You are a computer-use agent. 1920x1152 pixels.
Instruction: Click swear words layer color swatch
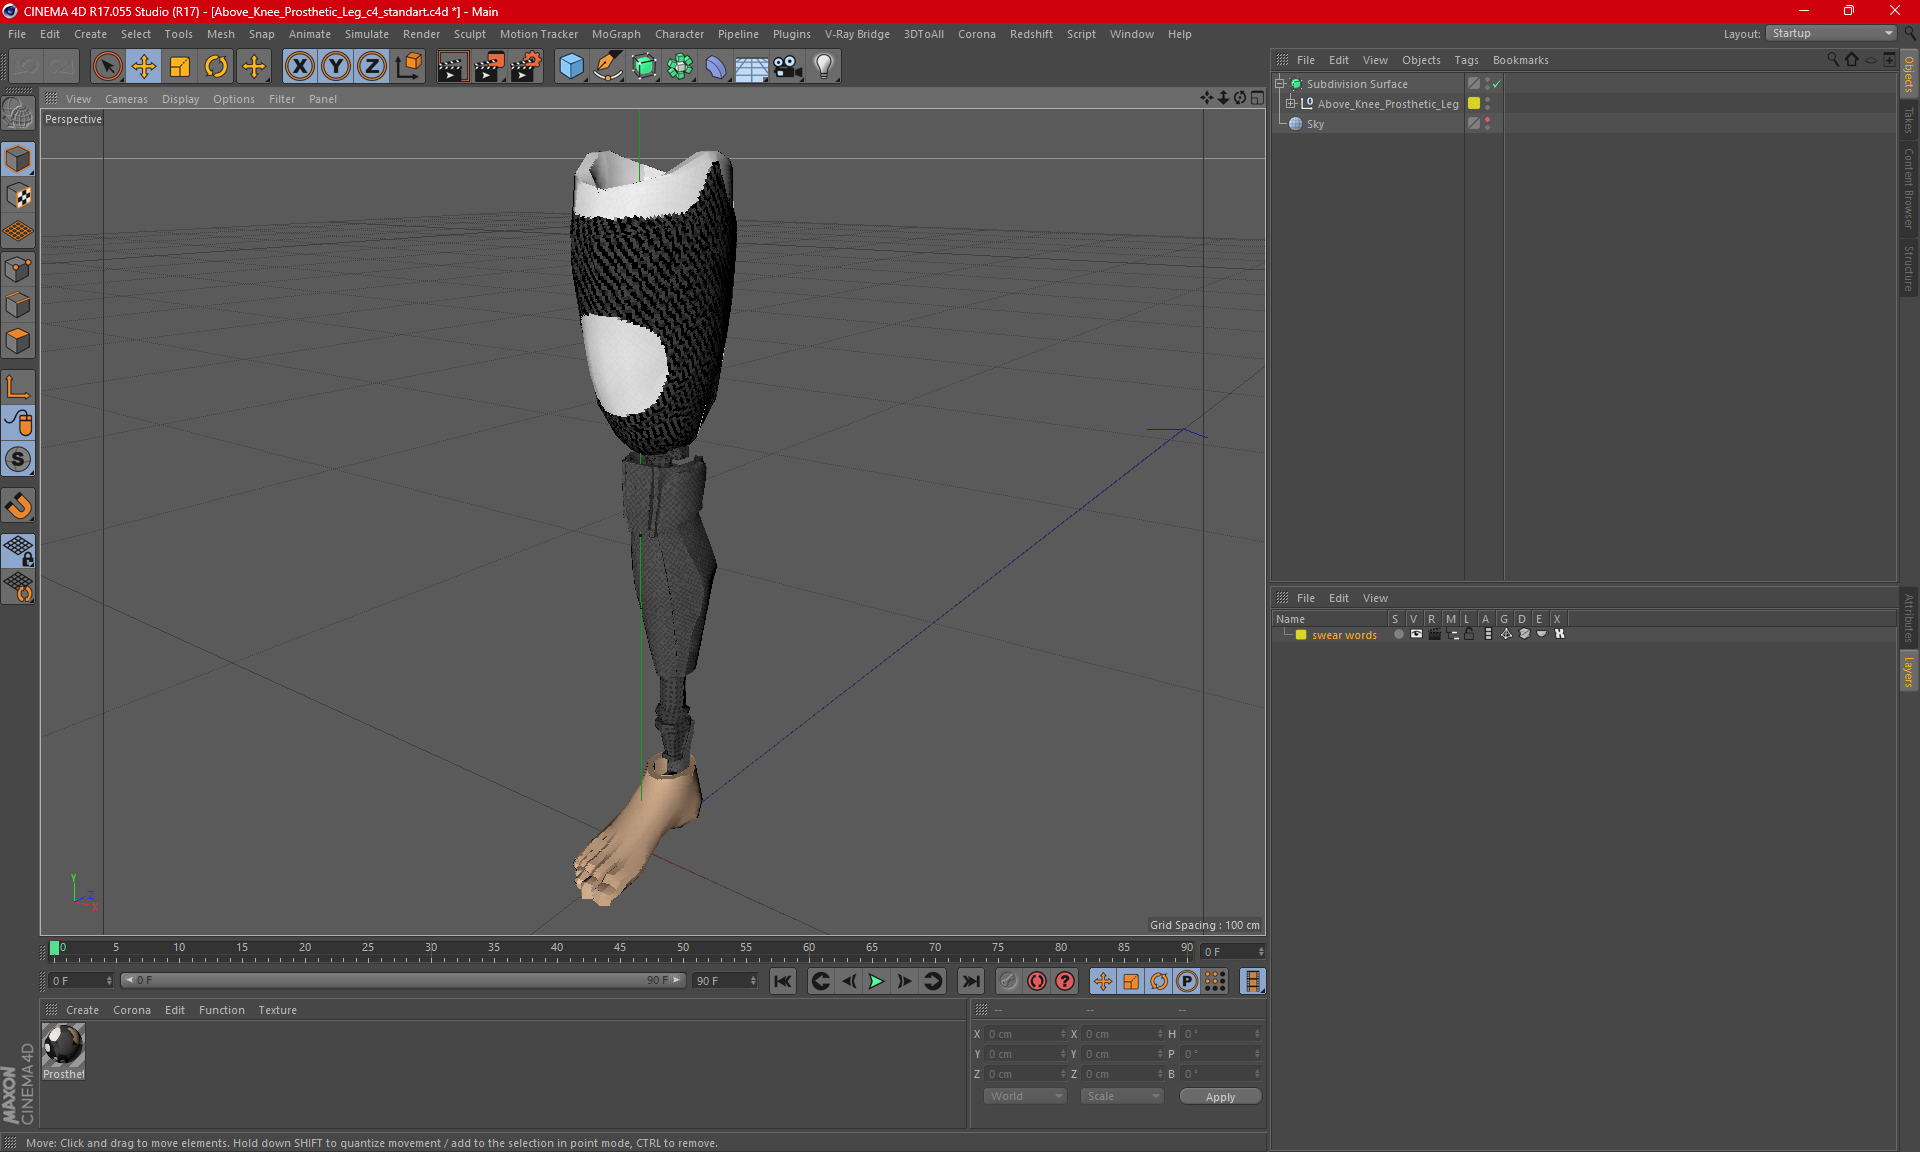1301,635
